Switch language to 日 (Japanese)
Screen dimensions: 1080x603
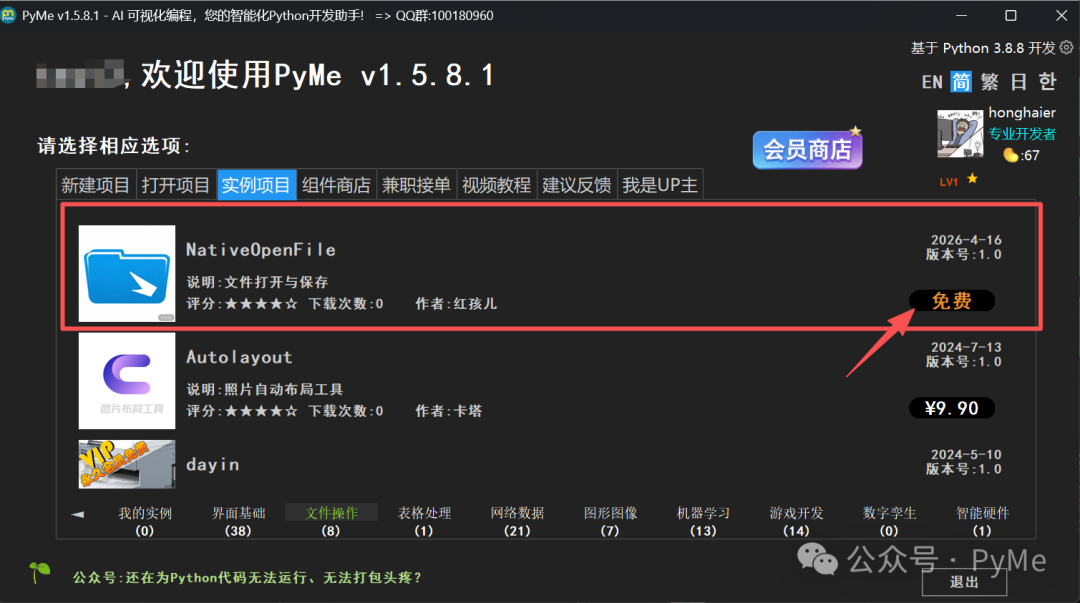click(1019, 81)
